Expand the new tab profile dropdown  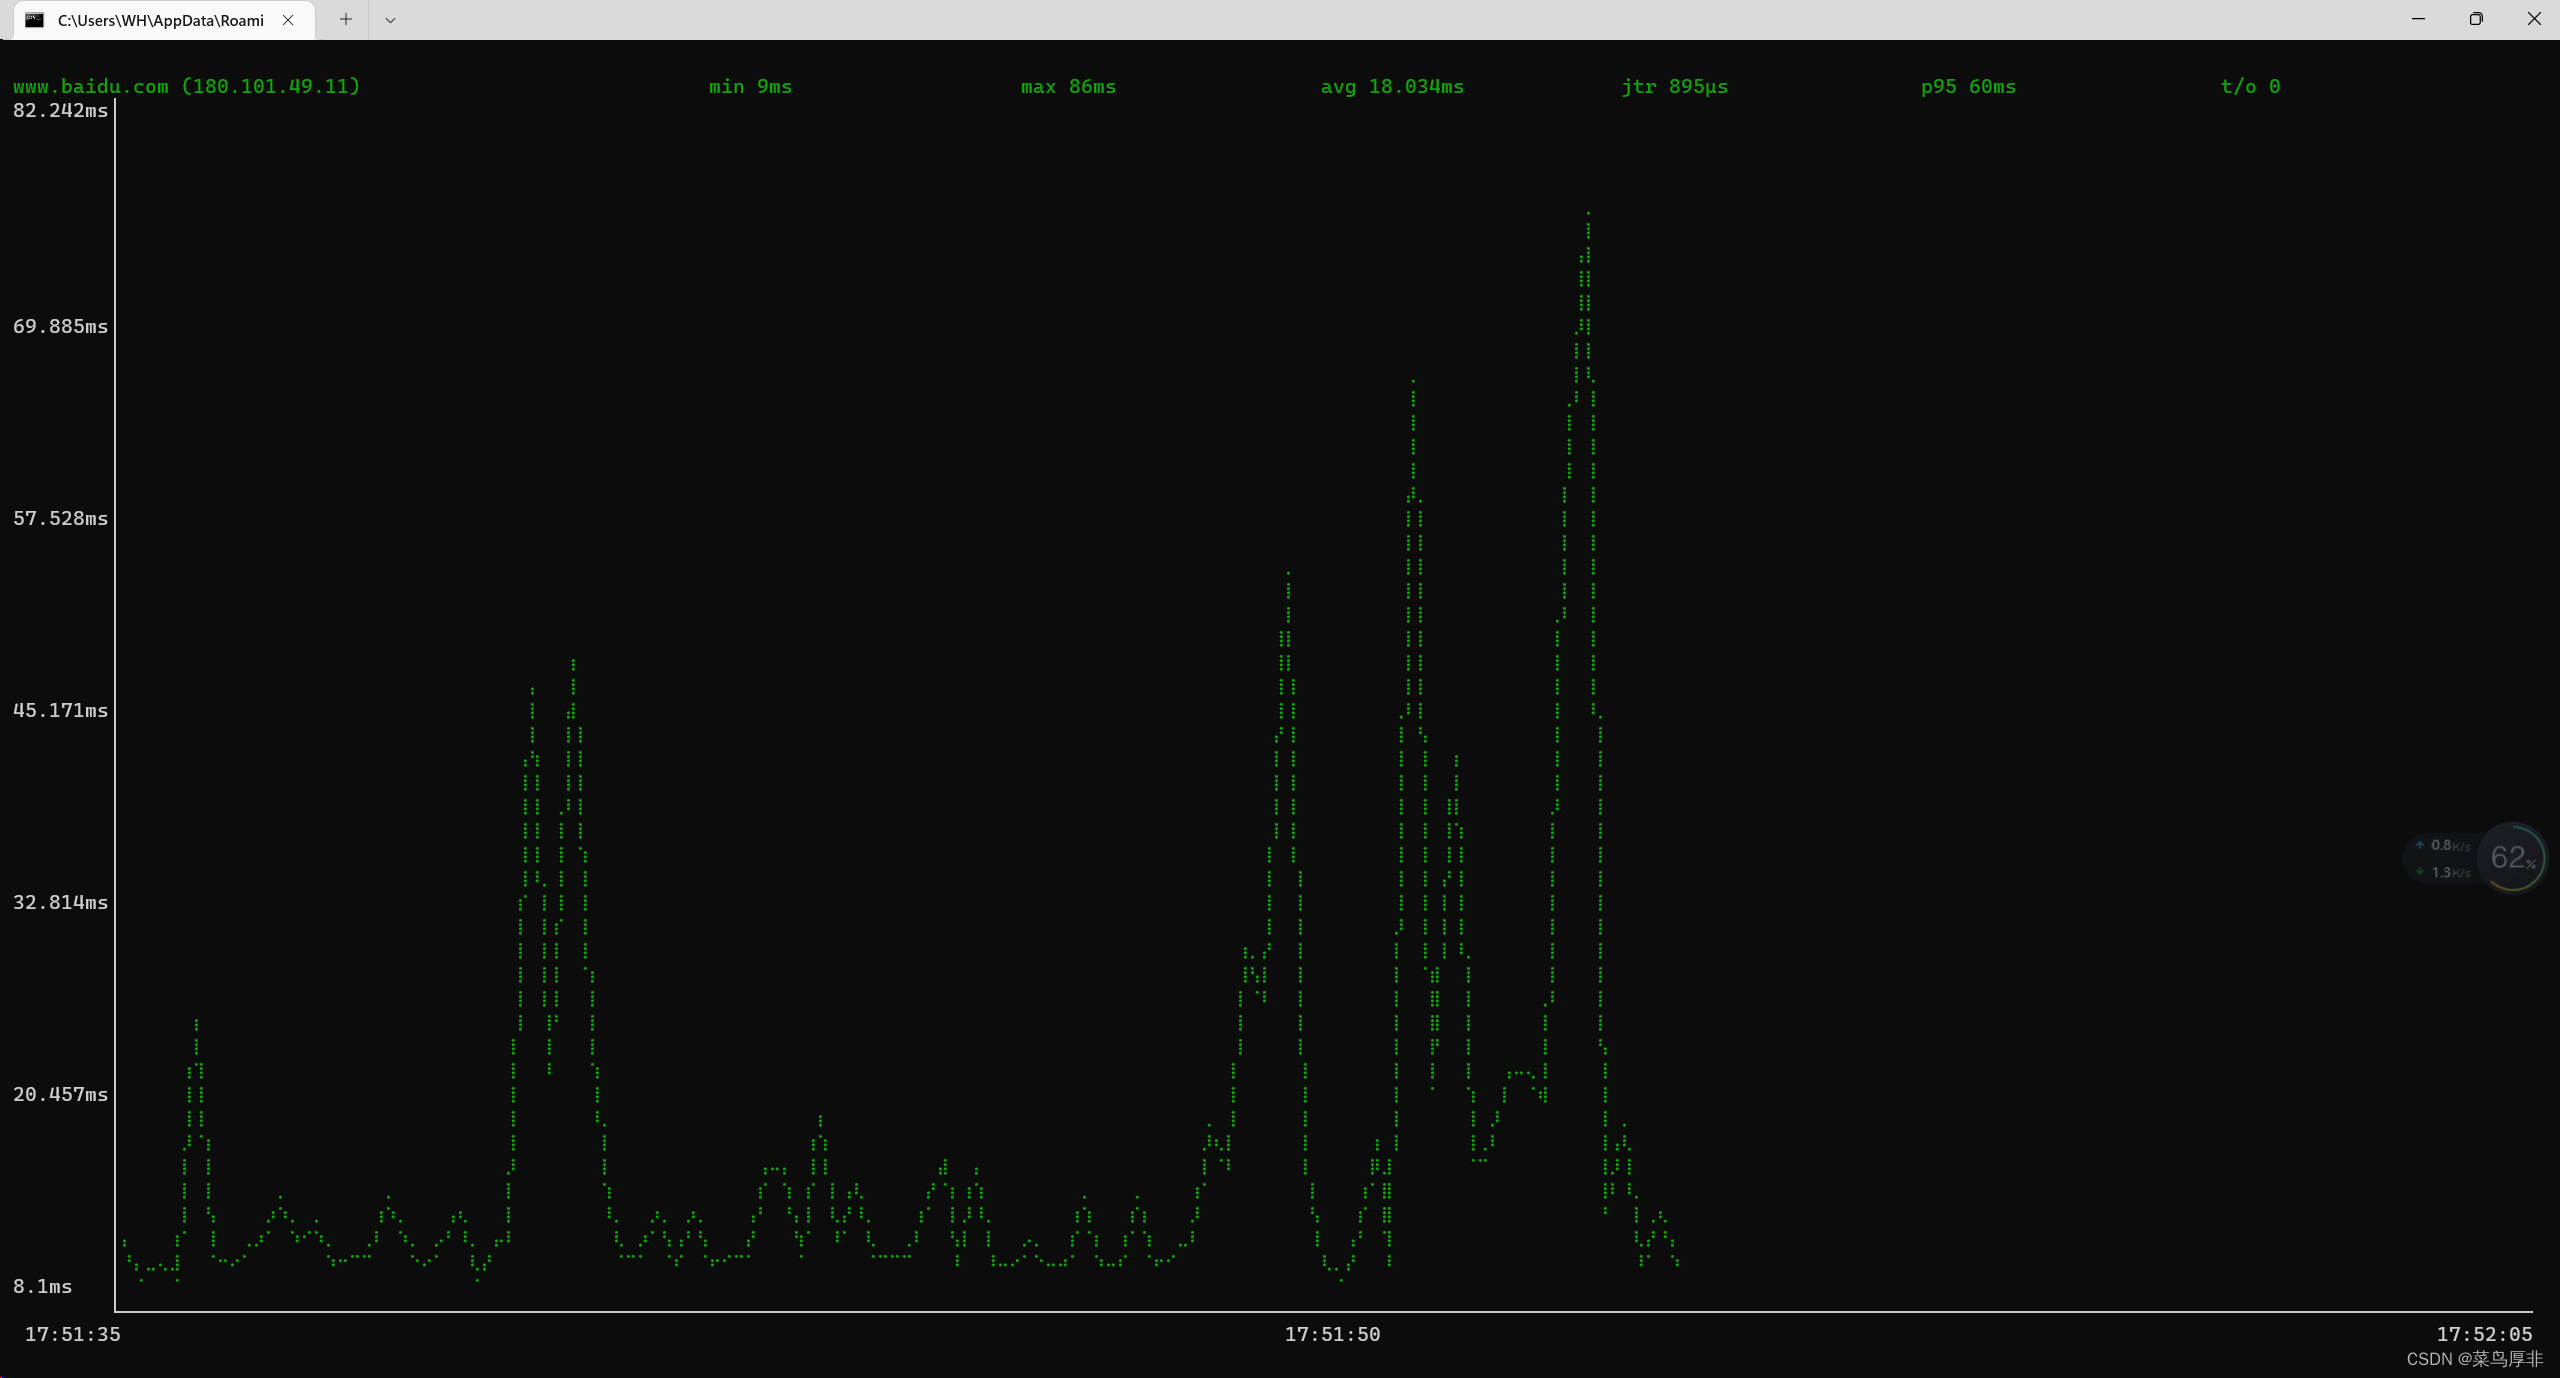pyautogui.click(x=391, y=20)
